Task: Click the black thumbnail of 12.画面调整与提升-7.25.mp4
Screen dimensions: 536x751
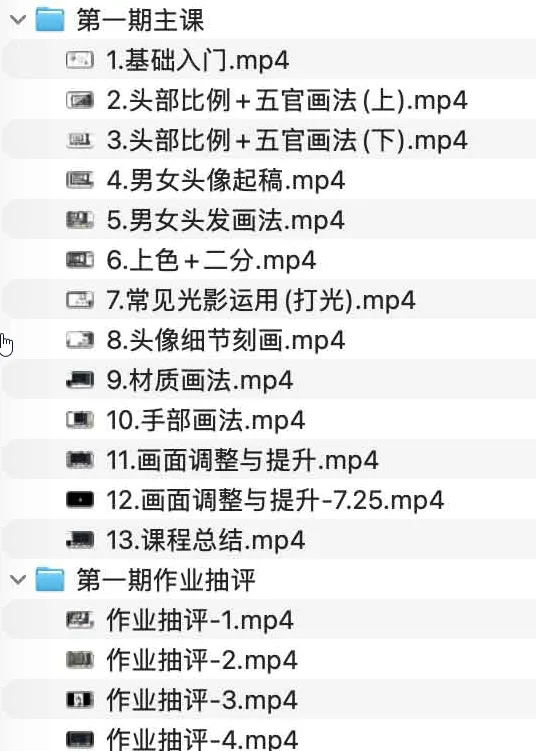Action: 80,500
